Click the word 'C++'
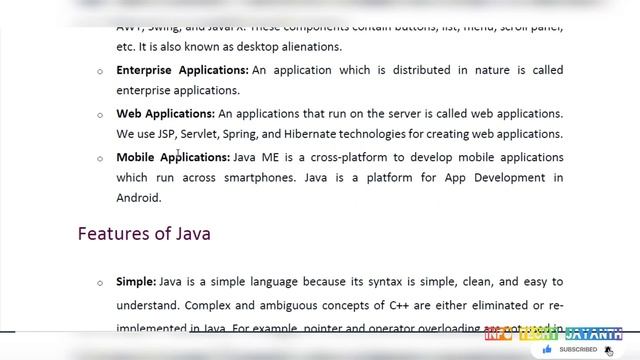 pos(399,306)
